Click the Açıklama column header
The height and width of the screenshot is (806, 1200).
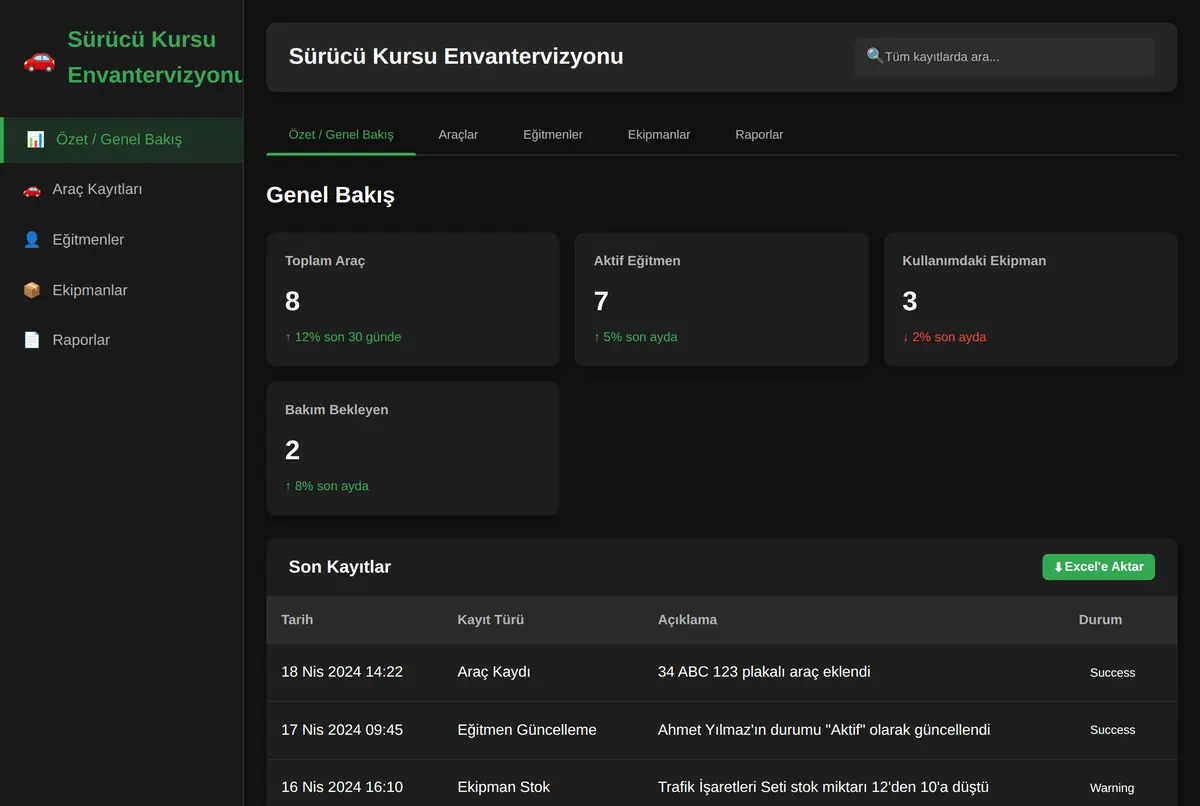[x=687, y=619]
